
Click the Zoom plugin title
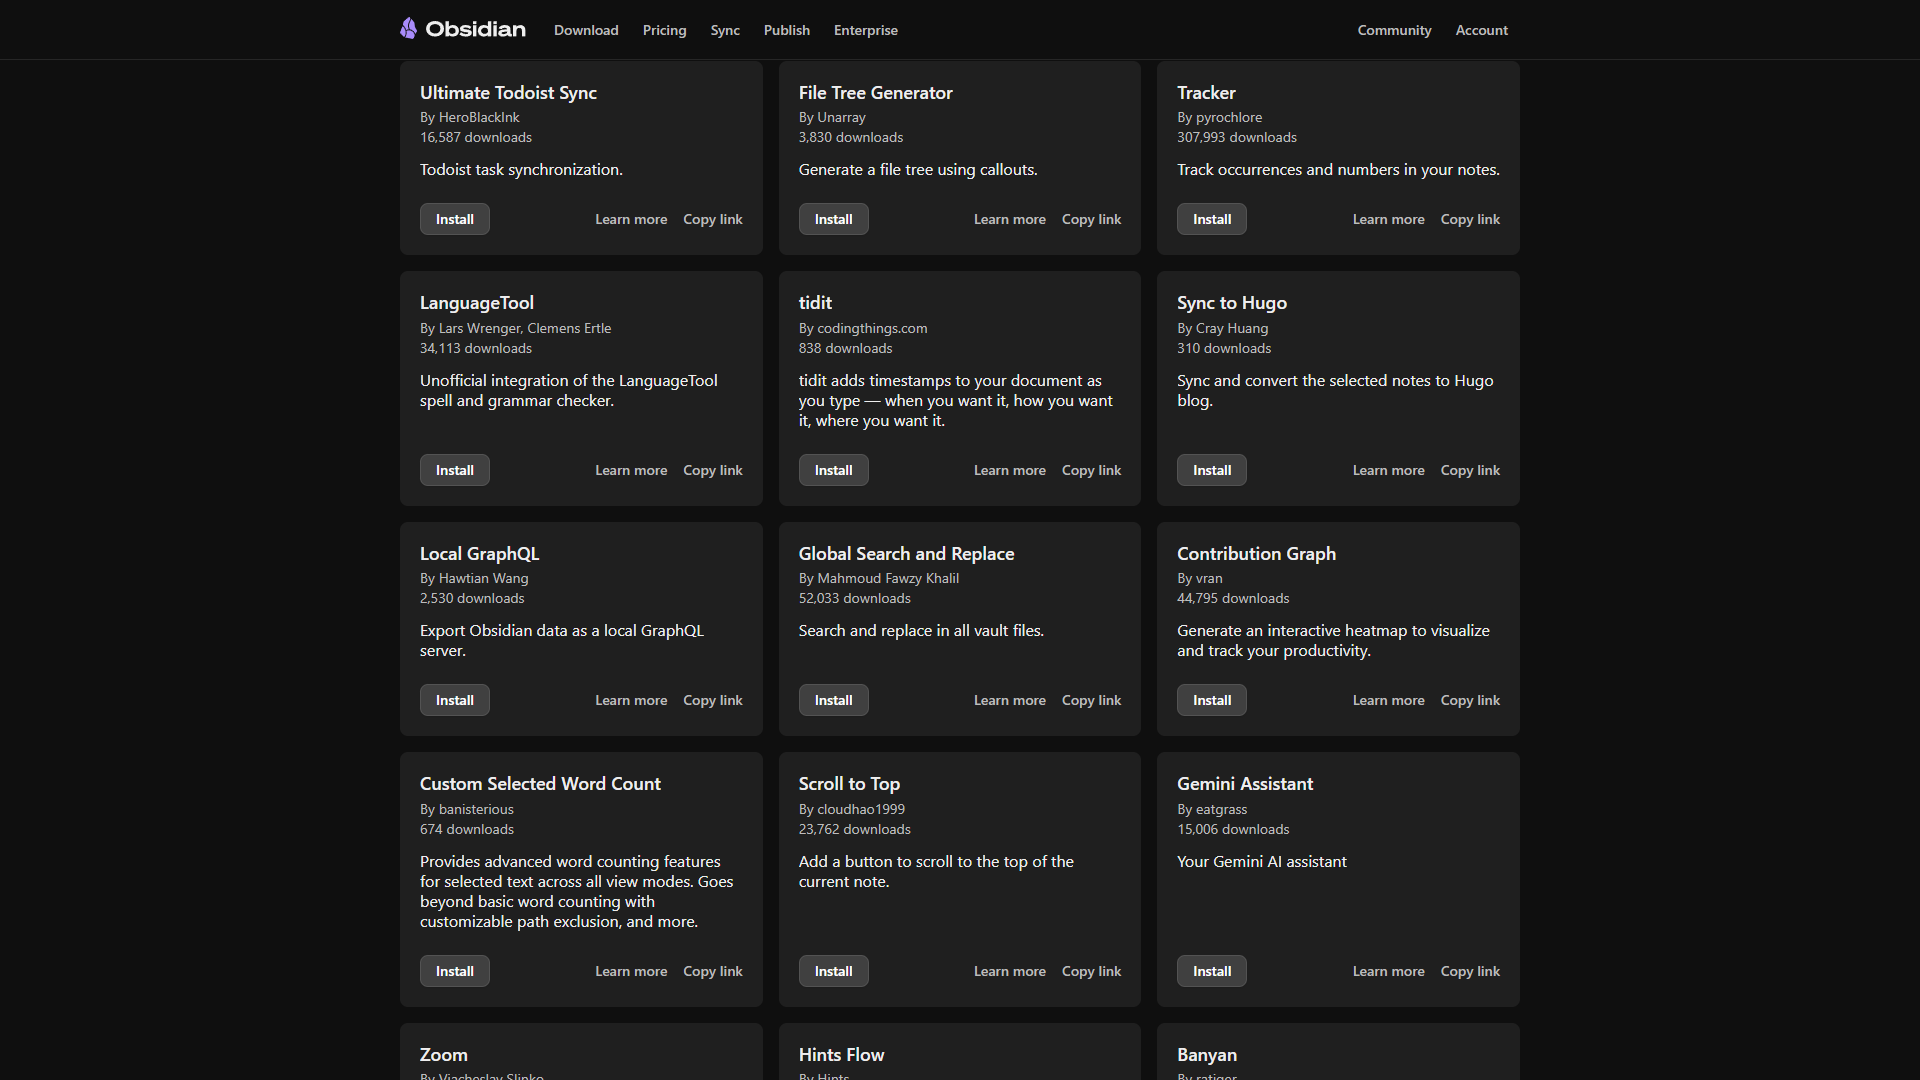click(x=444, y=1055)
